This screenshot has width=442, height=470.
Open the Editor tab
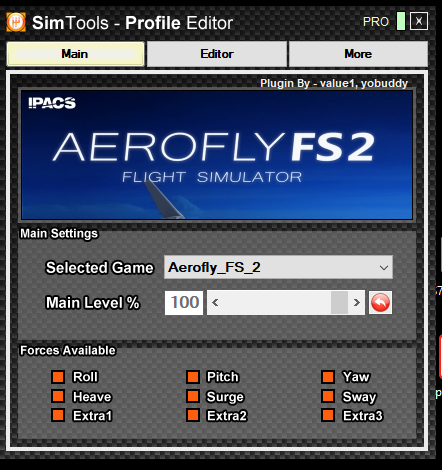pyautogui.click(x=217, y=54)
